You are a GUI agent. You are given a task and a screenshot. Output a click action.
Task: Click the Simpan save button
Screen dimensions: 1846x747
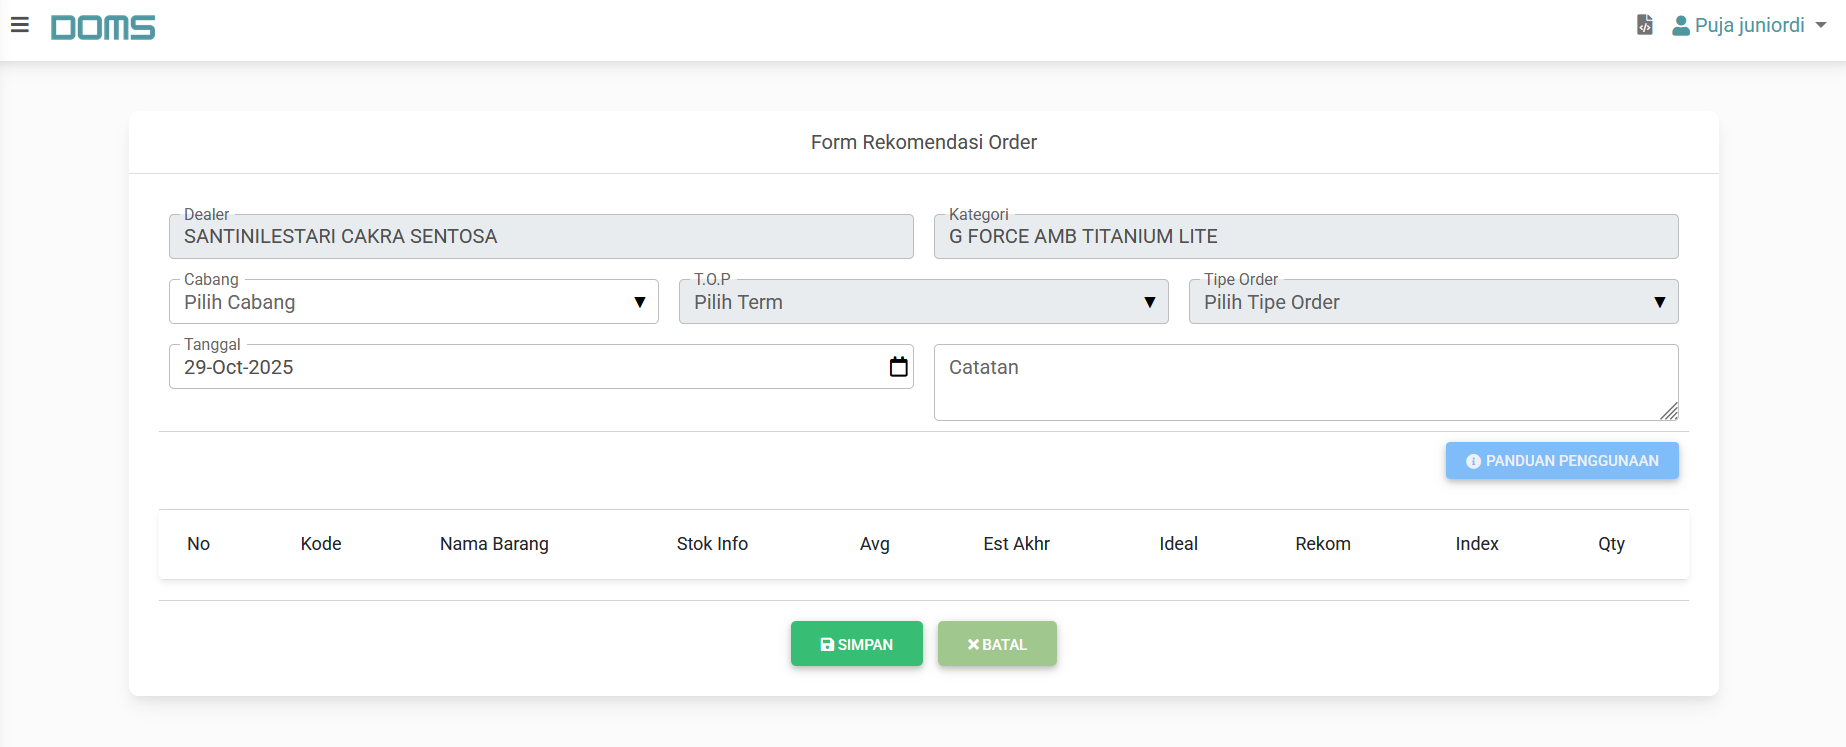856,644
